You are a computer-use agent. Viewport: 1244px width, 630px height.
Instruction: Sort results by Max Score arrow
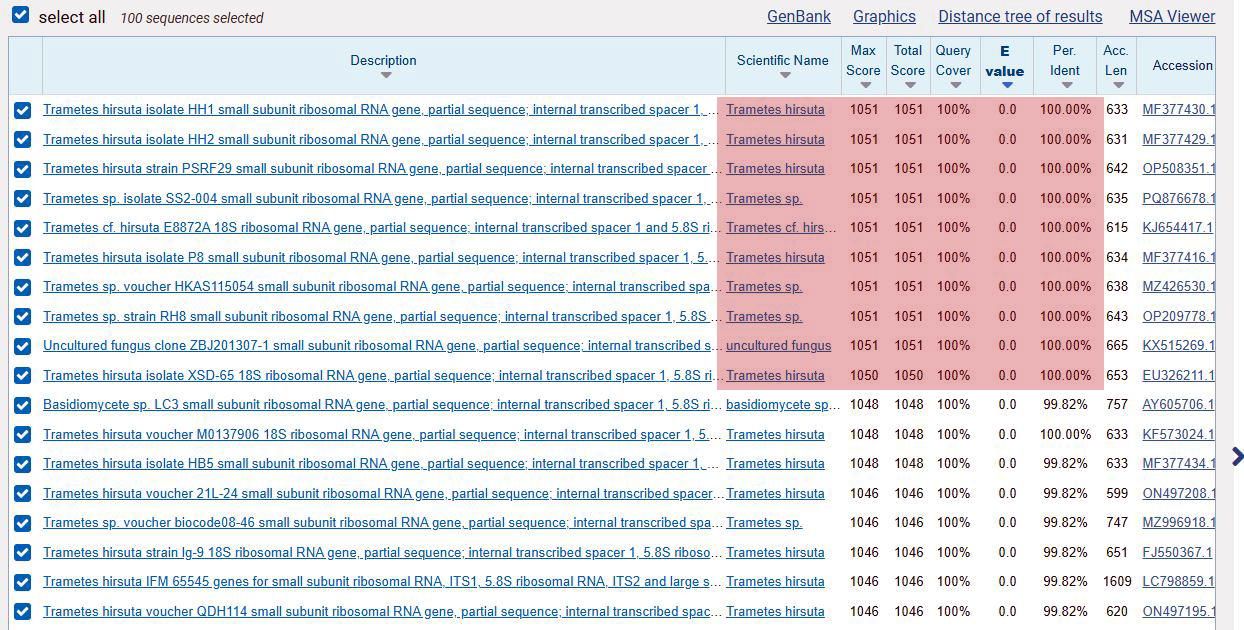point(863,86)
